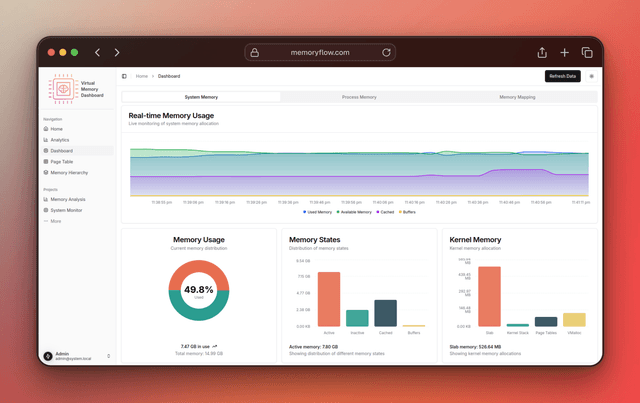Go to Analytics in the sidebar

(59, 140)
